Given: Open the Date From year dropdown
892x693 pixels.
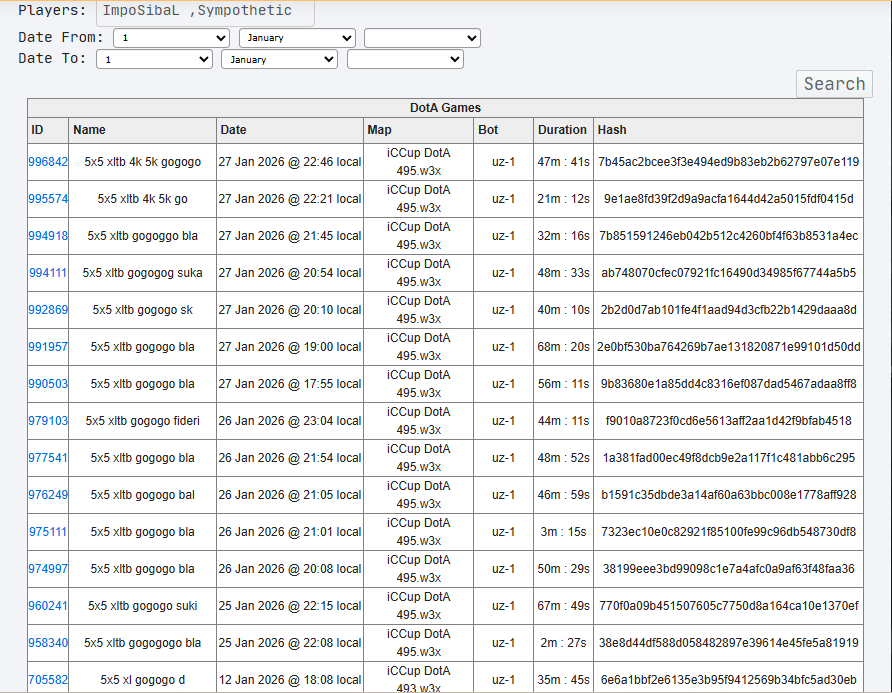Looking at the screenshot, I should click(422, 38).
